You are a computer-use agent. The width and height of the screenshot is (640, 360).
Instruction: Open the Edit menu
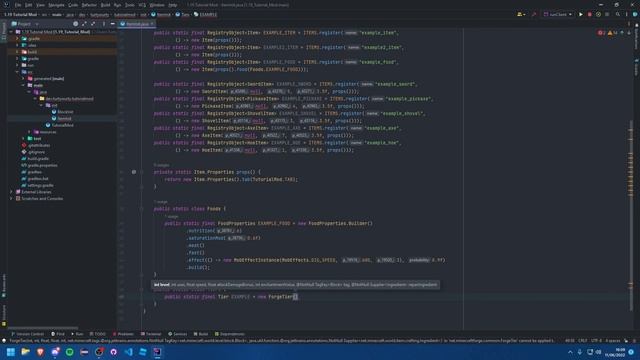point(28,5)
